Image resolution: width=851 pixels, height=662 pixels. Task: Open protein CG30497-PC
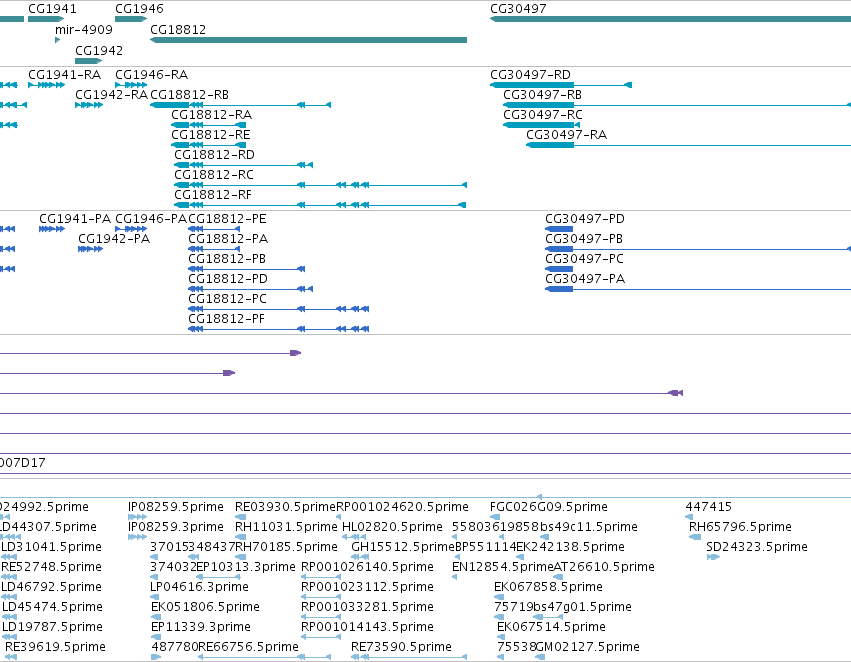pos(585,259)
